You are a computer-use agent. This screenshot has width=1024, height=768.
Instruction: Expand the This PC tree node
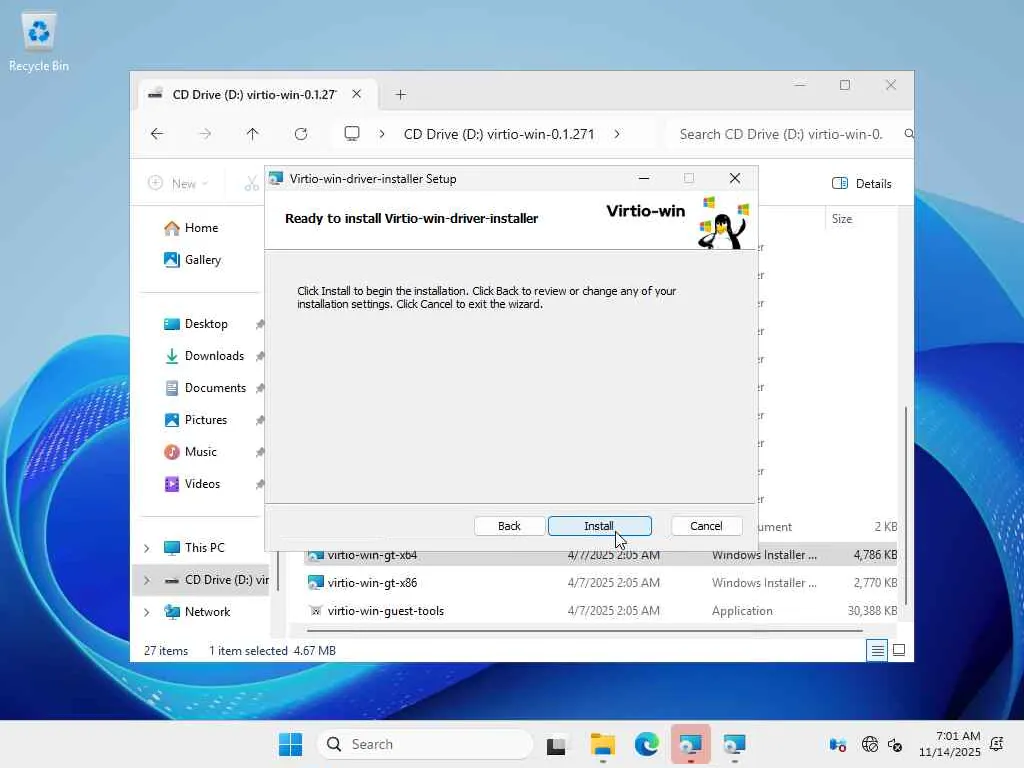point(146,548)
